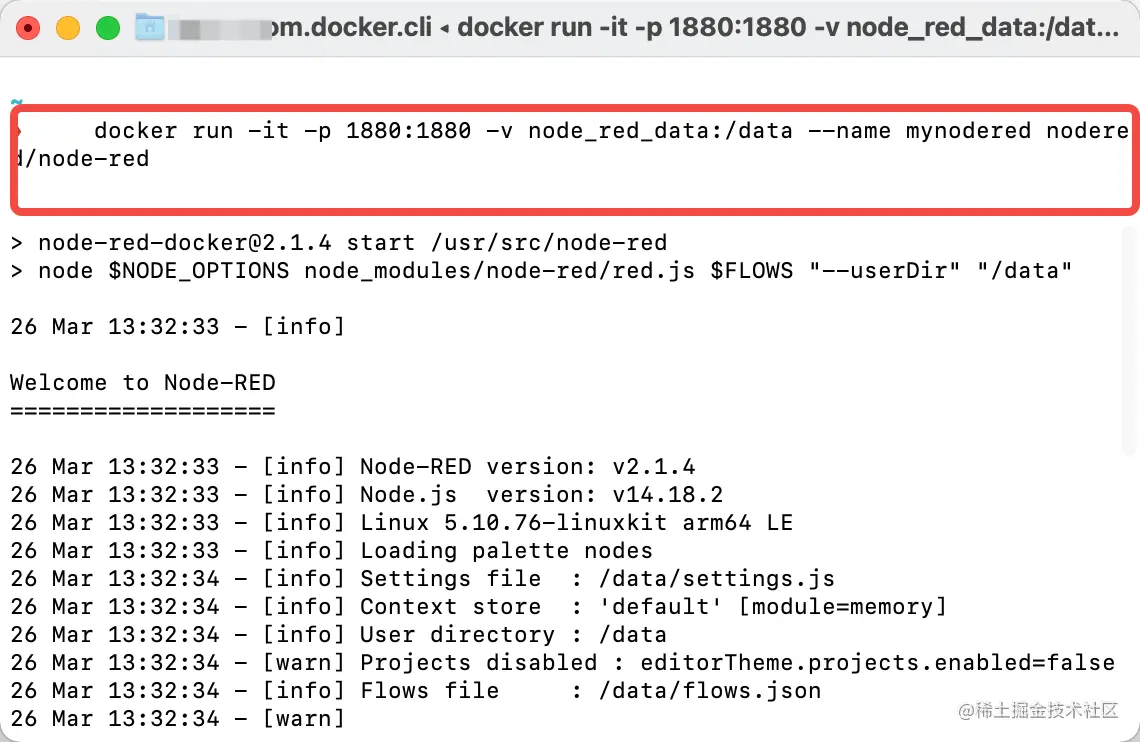The width and height of the screenshot is (1140, 742).
Task: Click the 'User directory : /data' log line
Action: coord(338,634)
